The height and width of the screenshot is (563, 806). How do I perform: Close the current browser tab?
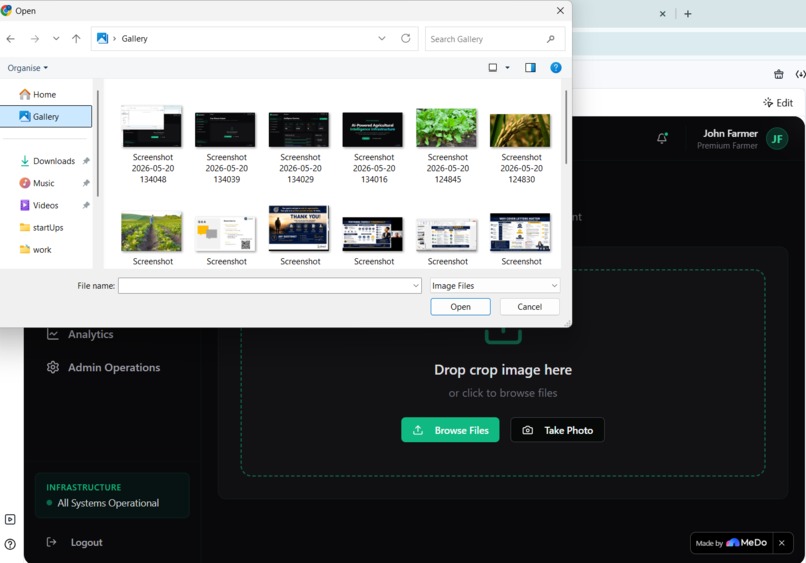coord(663,14)
